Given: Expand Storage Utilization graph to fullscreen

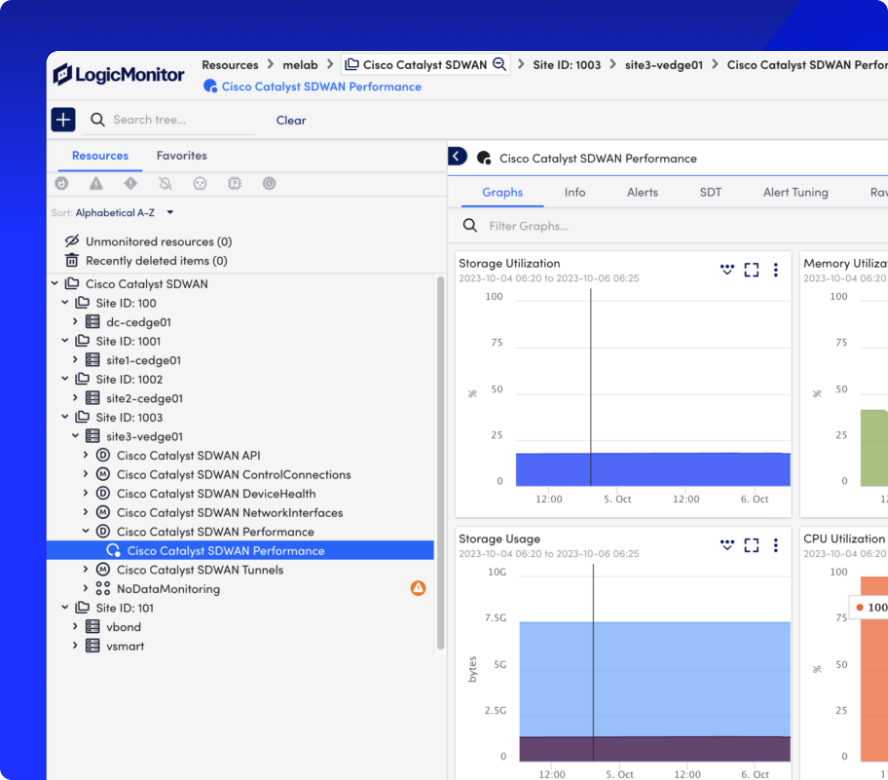Looking at the screenshot, I should (x=752, y=270).
